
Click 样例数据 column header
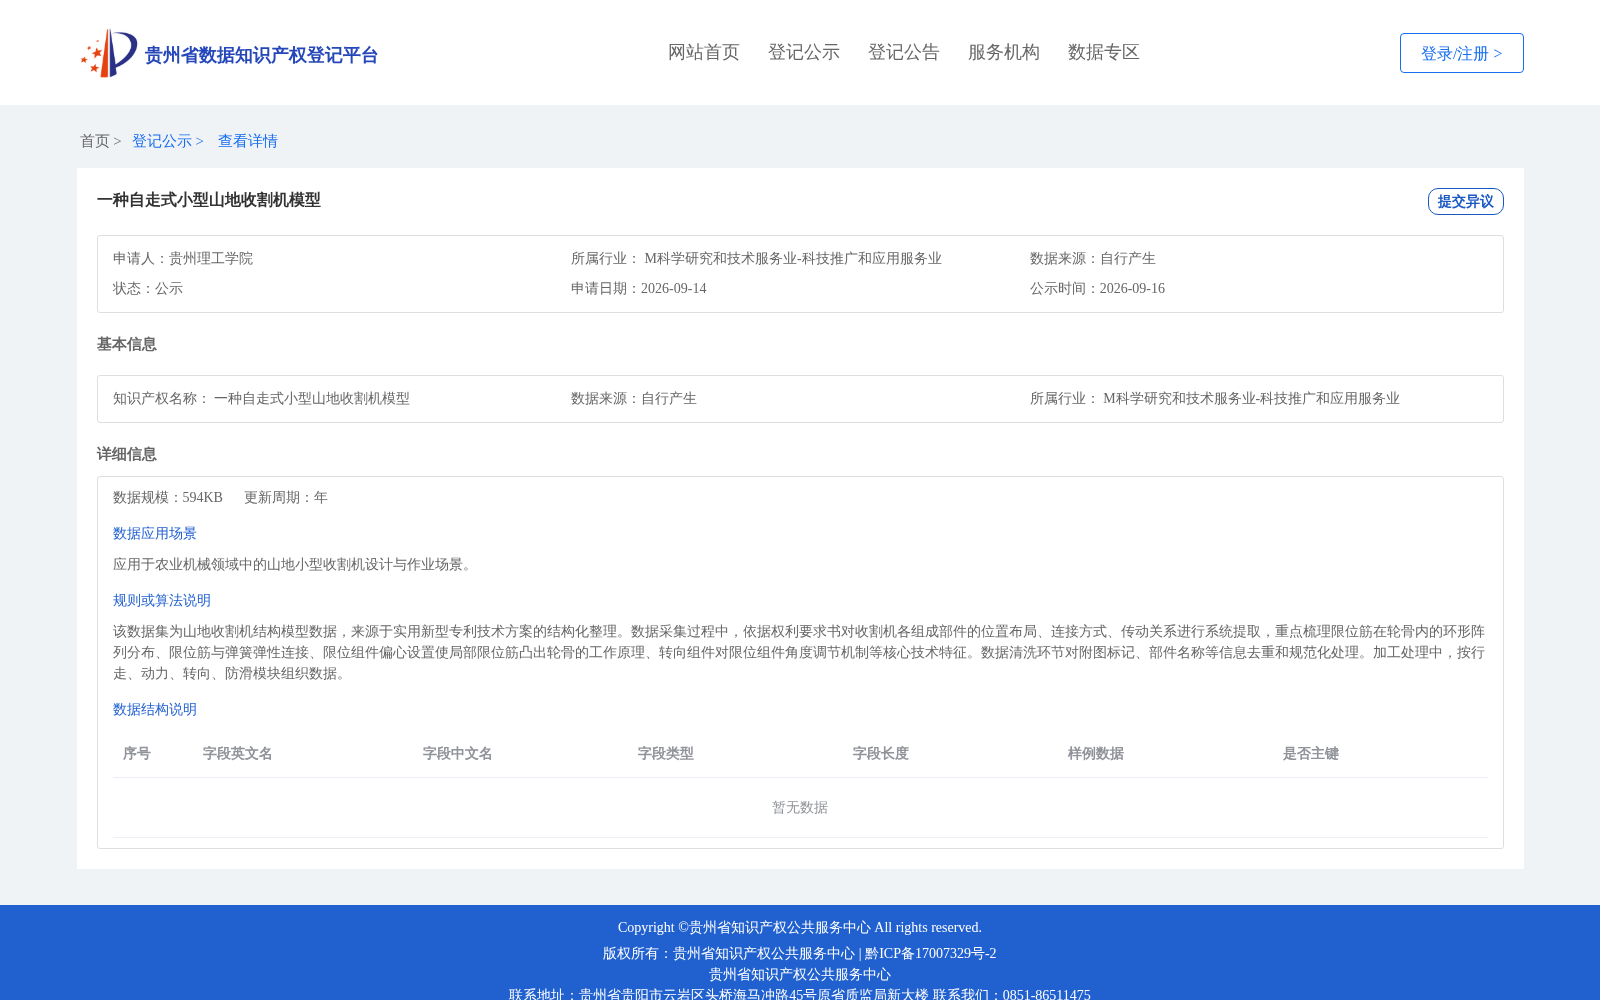tap(1096, 753)
